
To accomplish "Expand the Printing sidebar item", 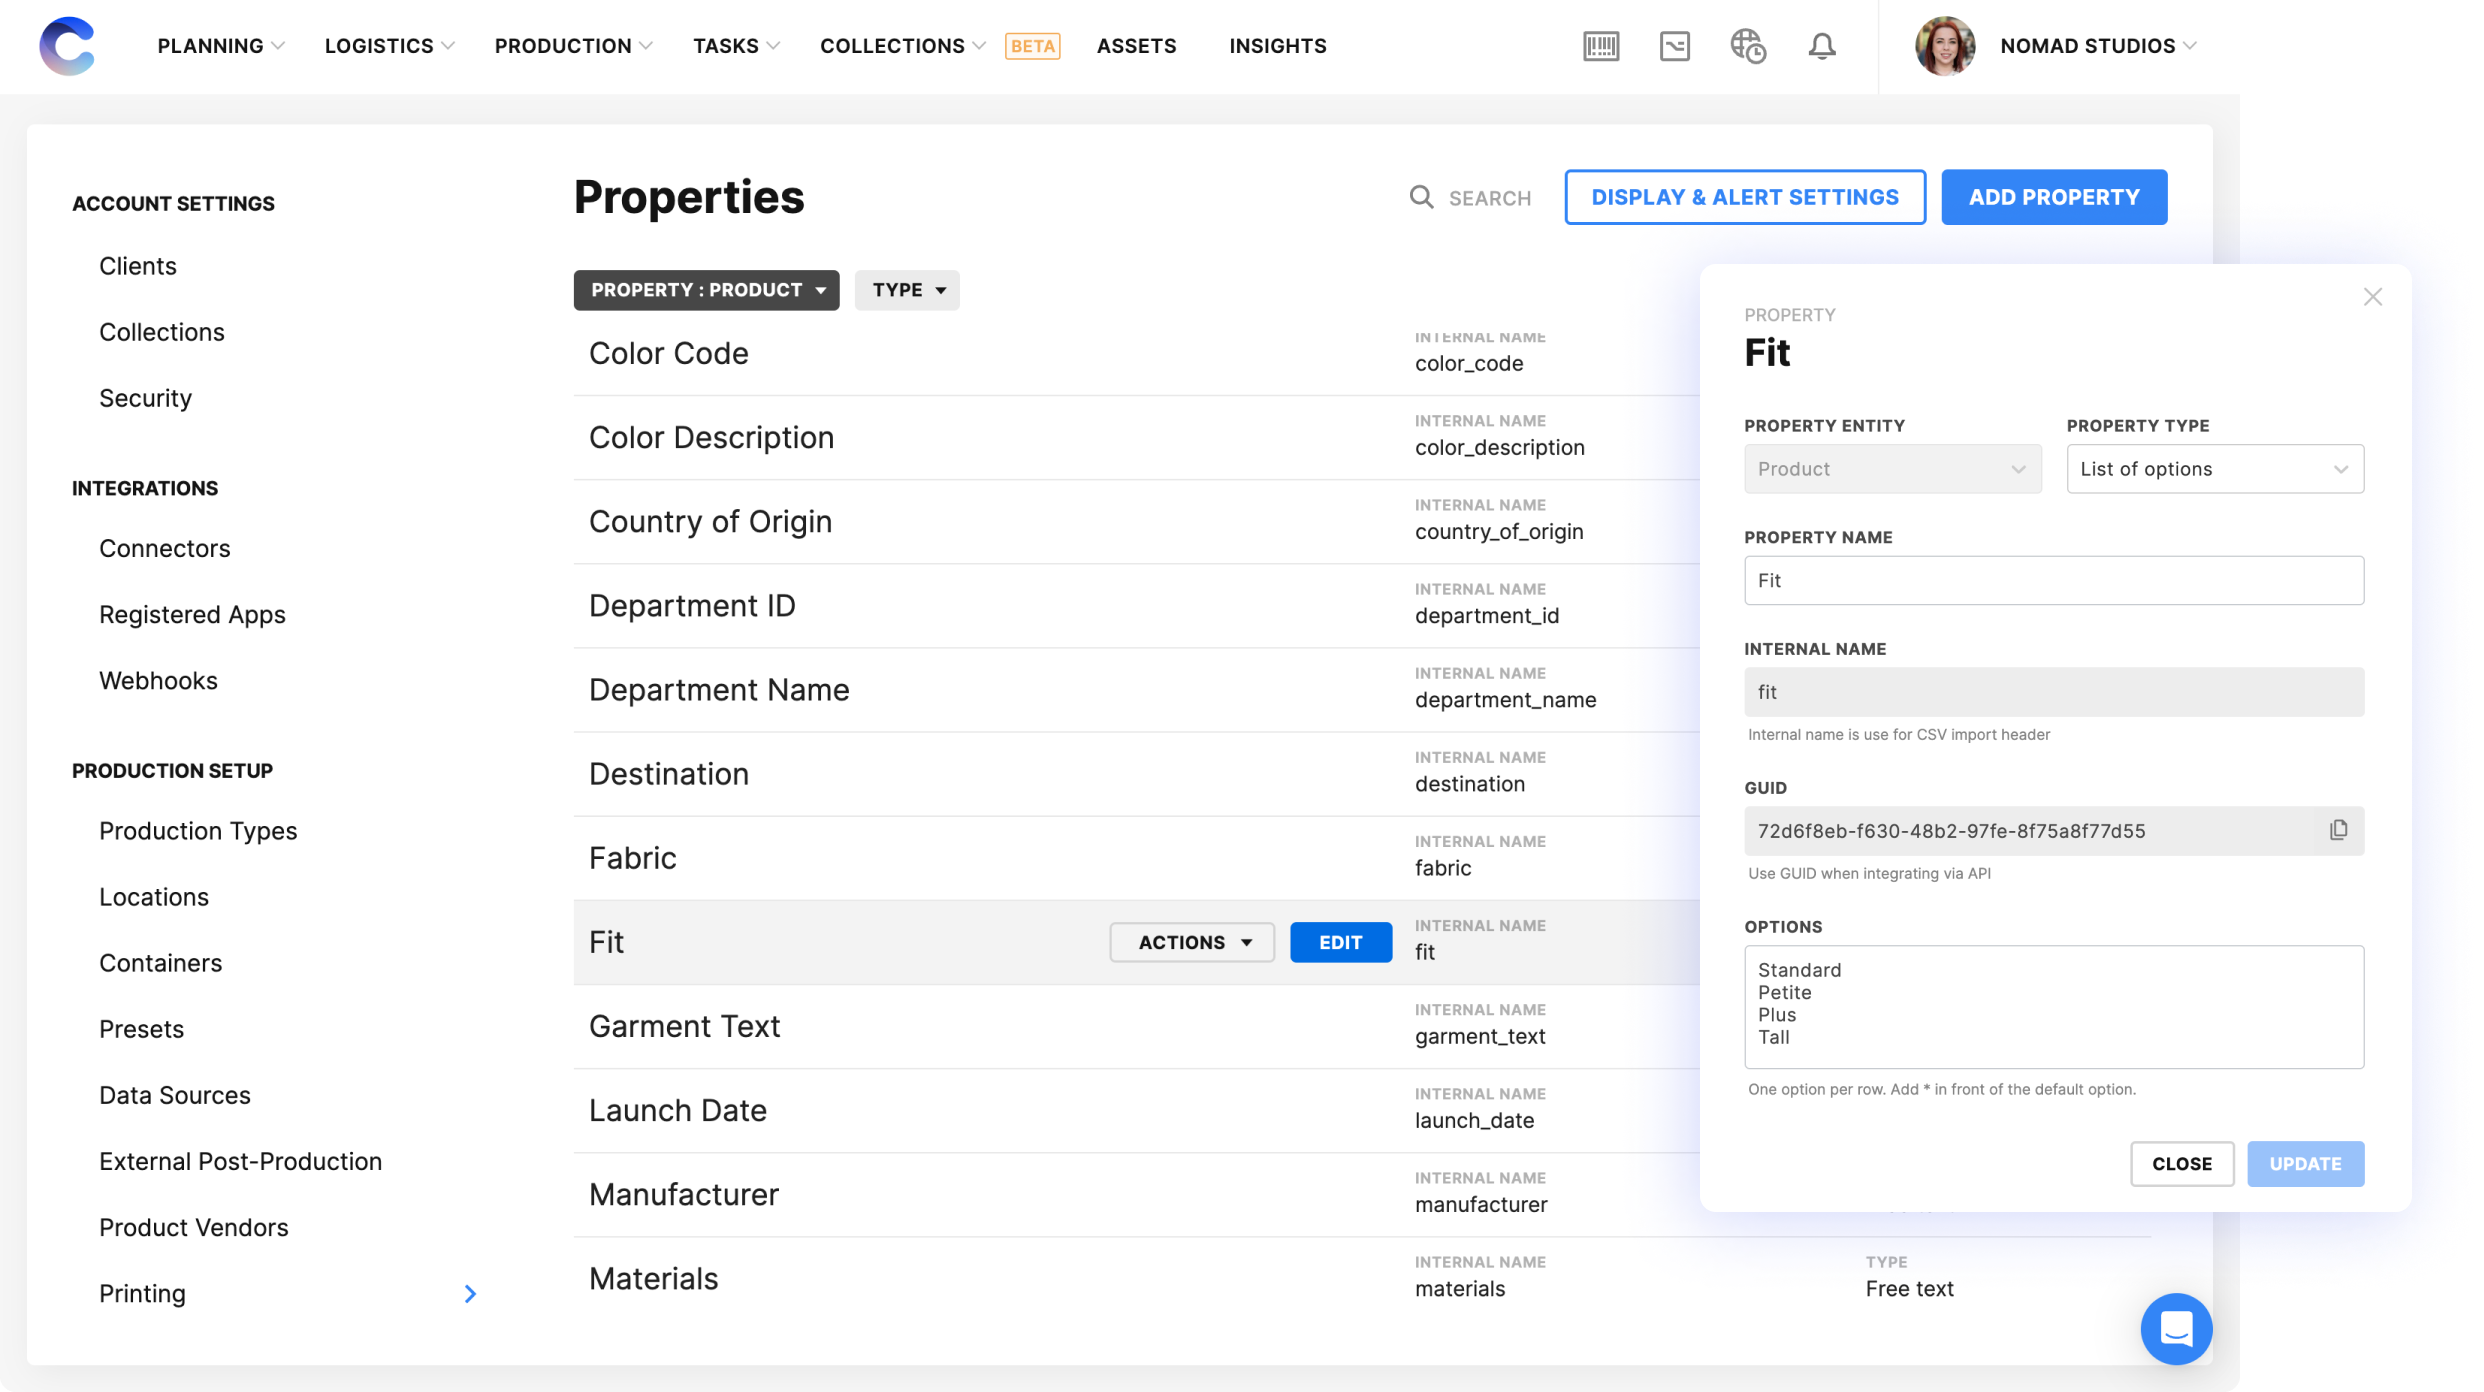I will pyautogui.click(x=470, y=1293).
